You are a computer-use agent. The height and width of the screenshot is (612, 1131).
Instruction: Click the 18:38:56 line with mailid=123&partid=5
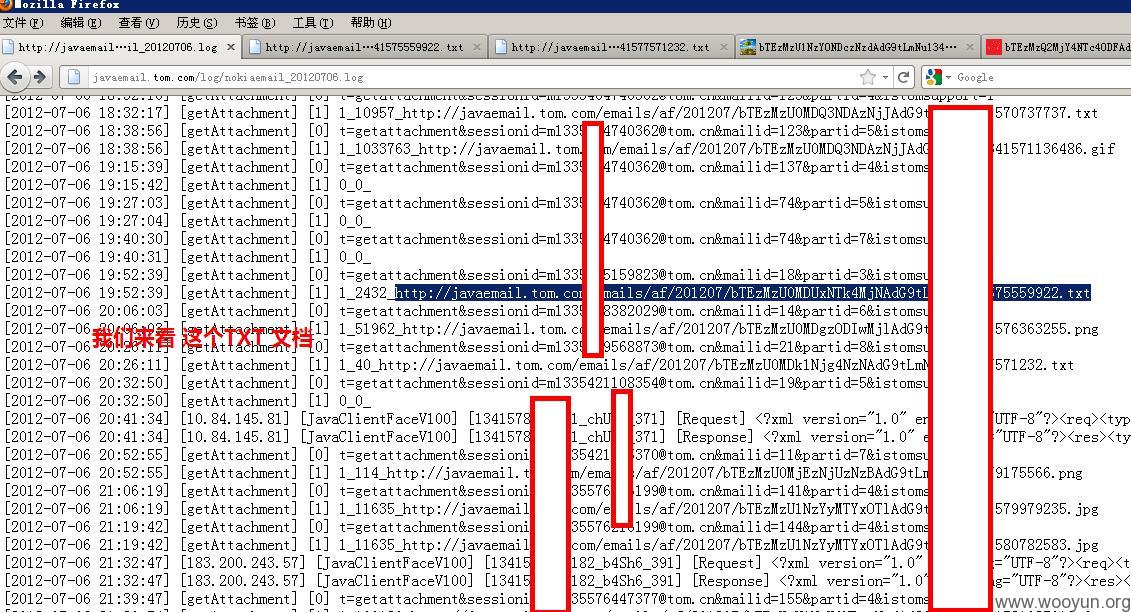pos(467,131)
